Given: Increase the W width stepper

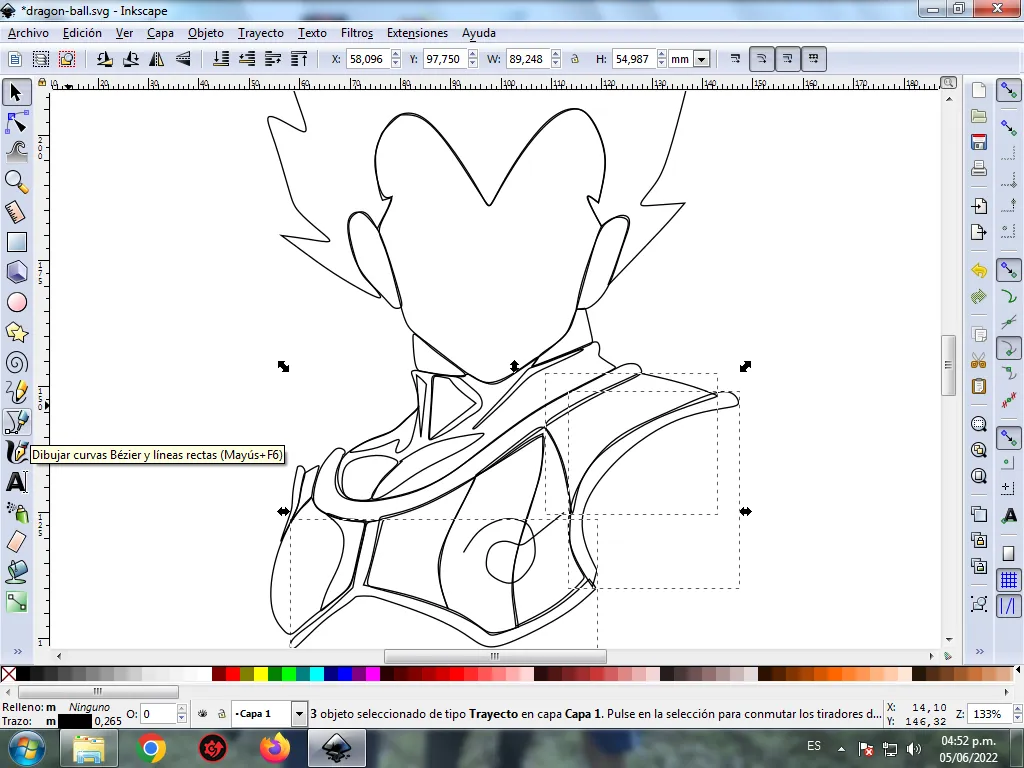Looking at the screenshot, I should [556, 55].
